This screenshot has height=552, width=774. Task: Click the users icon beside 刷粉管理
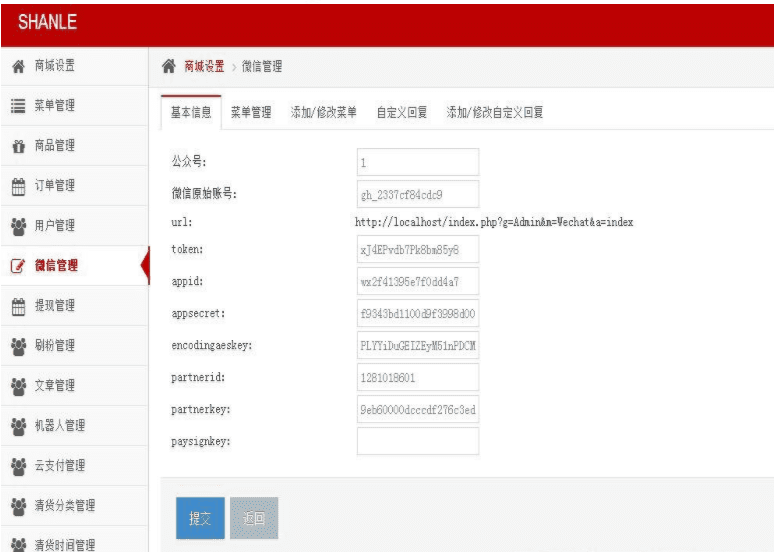point(18,346)
